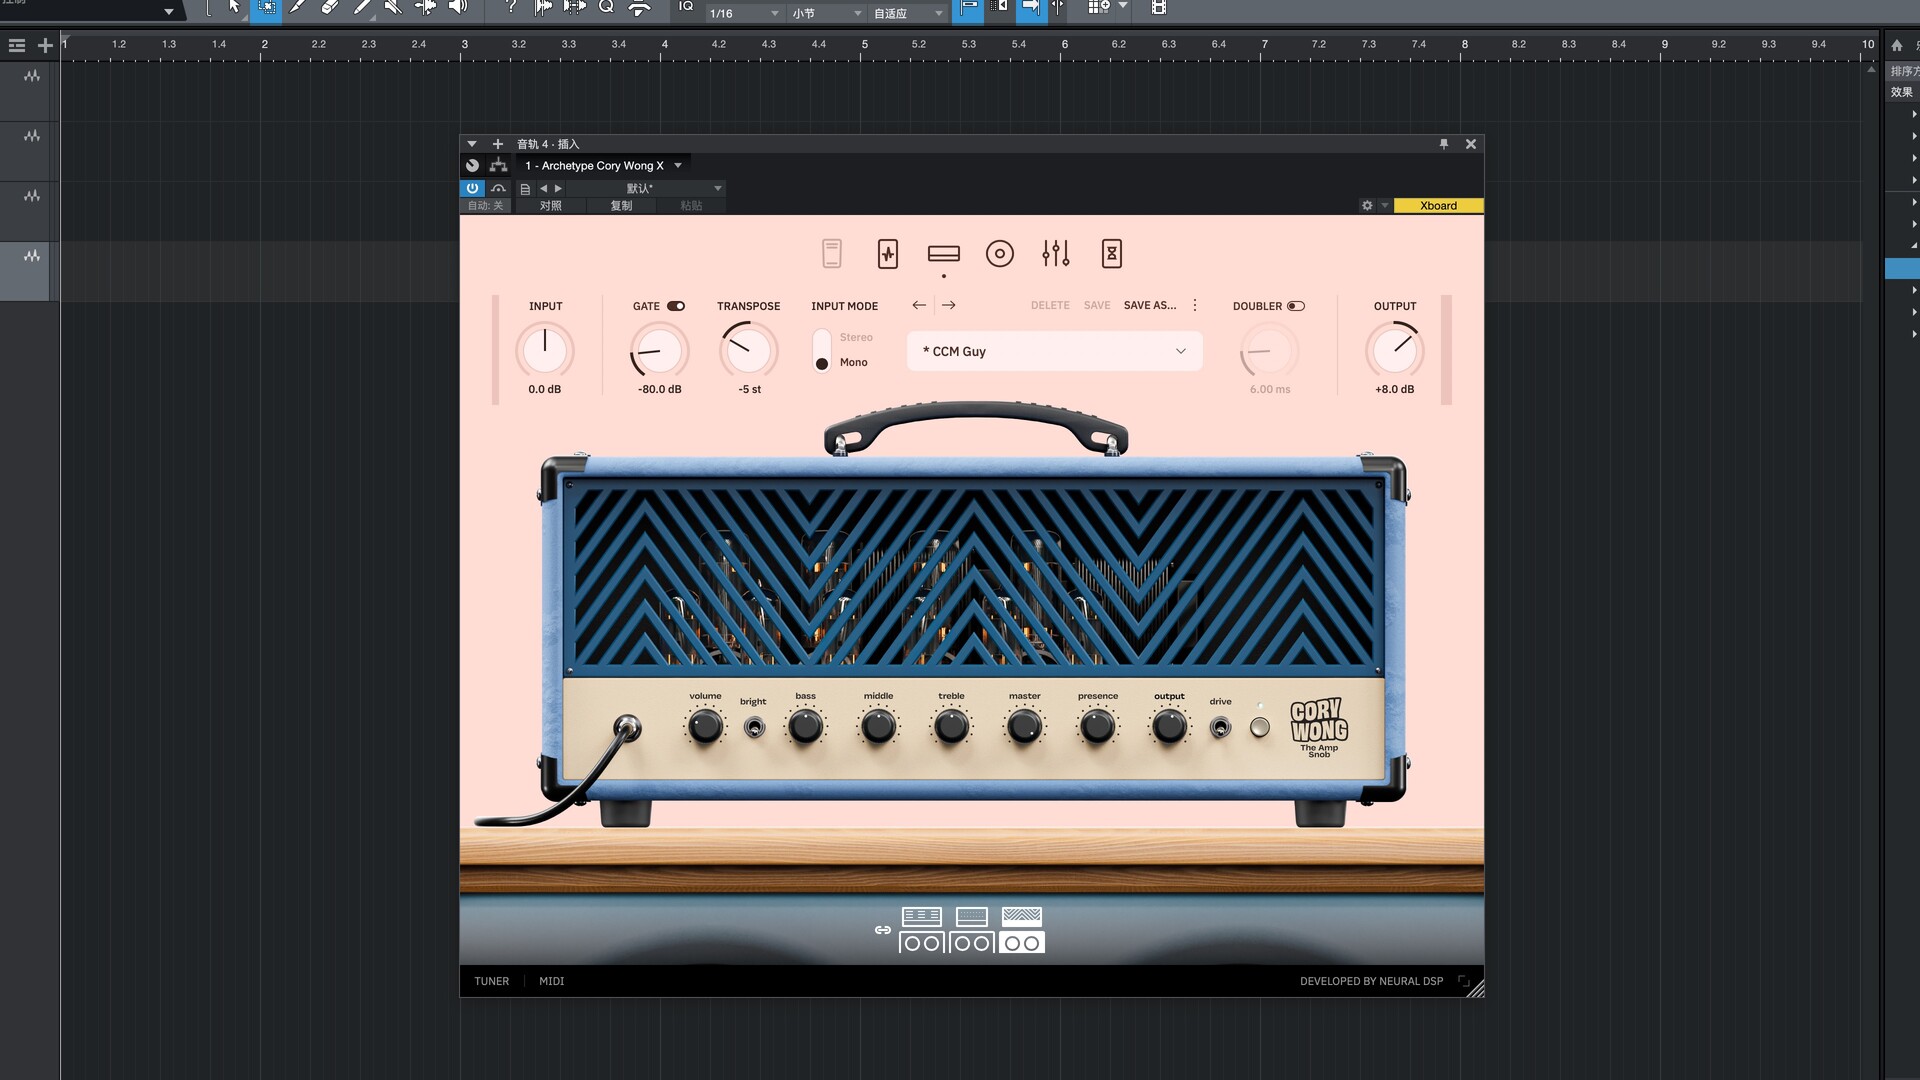Screen dimensions: 1920x1080
Task: Click the SAVE AS... button
Action: 1149,305
